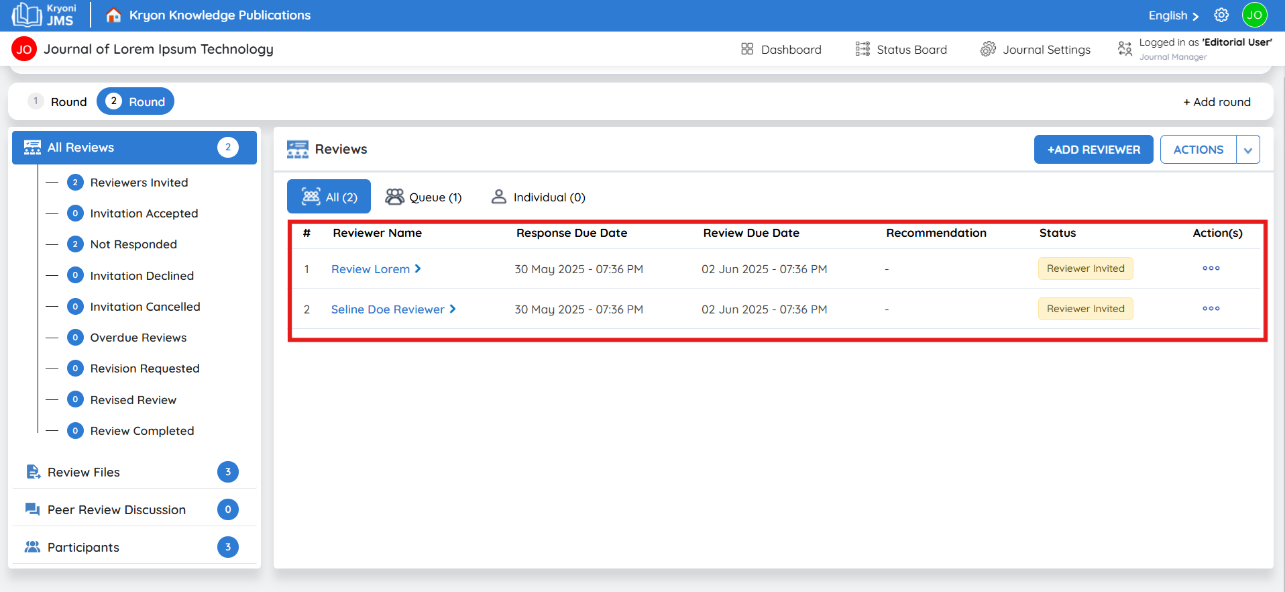The height and width of the screenshot is (592, 1285).
Task: Click the Review Files count badge 3
Action: tap(228, 472)
